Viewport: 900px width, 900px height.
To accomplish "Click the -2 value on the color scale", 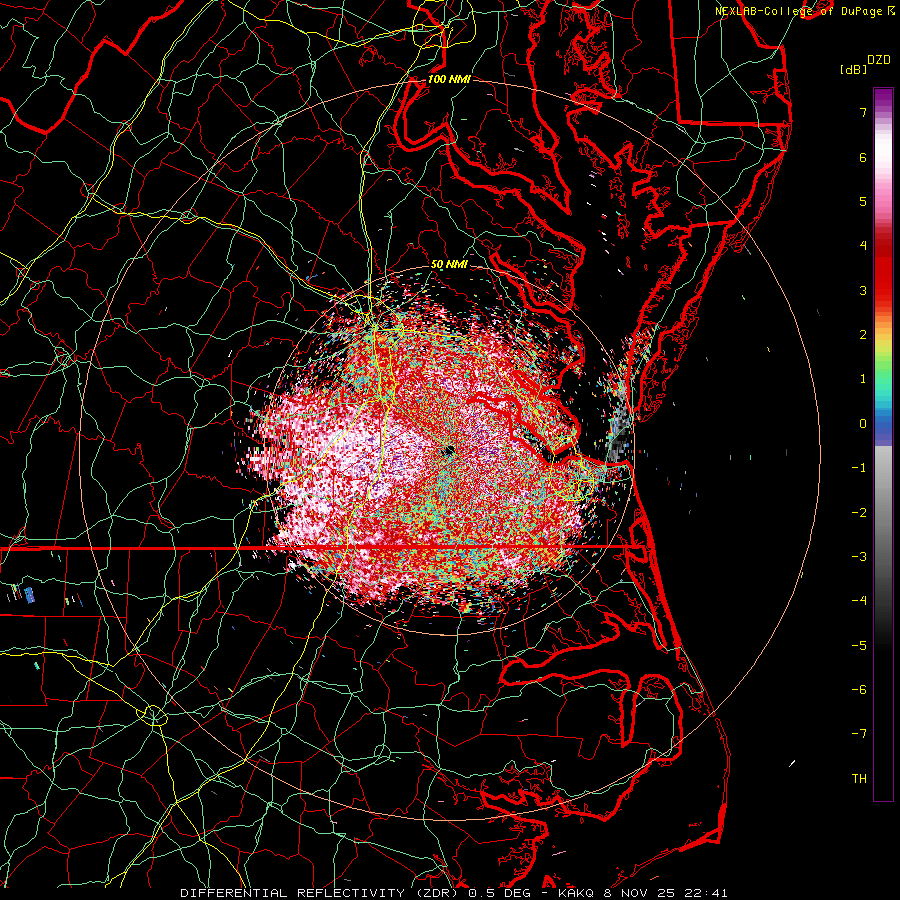I will pyautogui.click(x=859, y=513).
